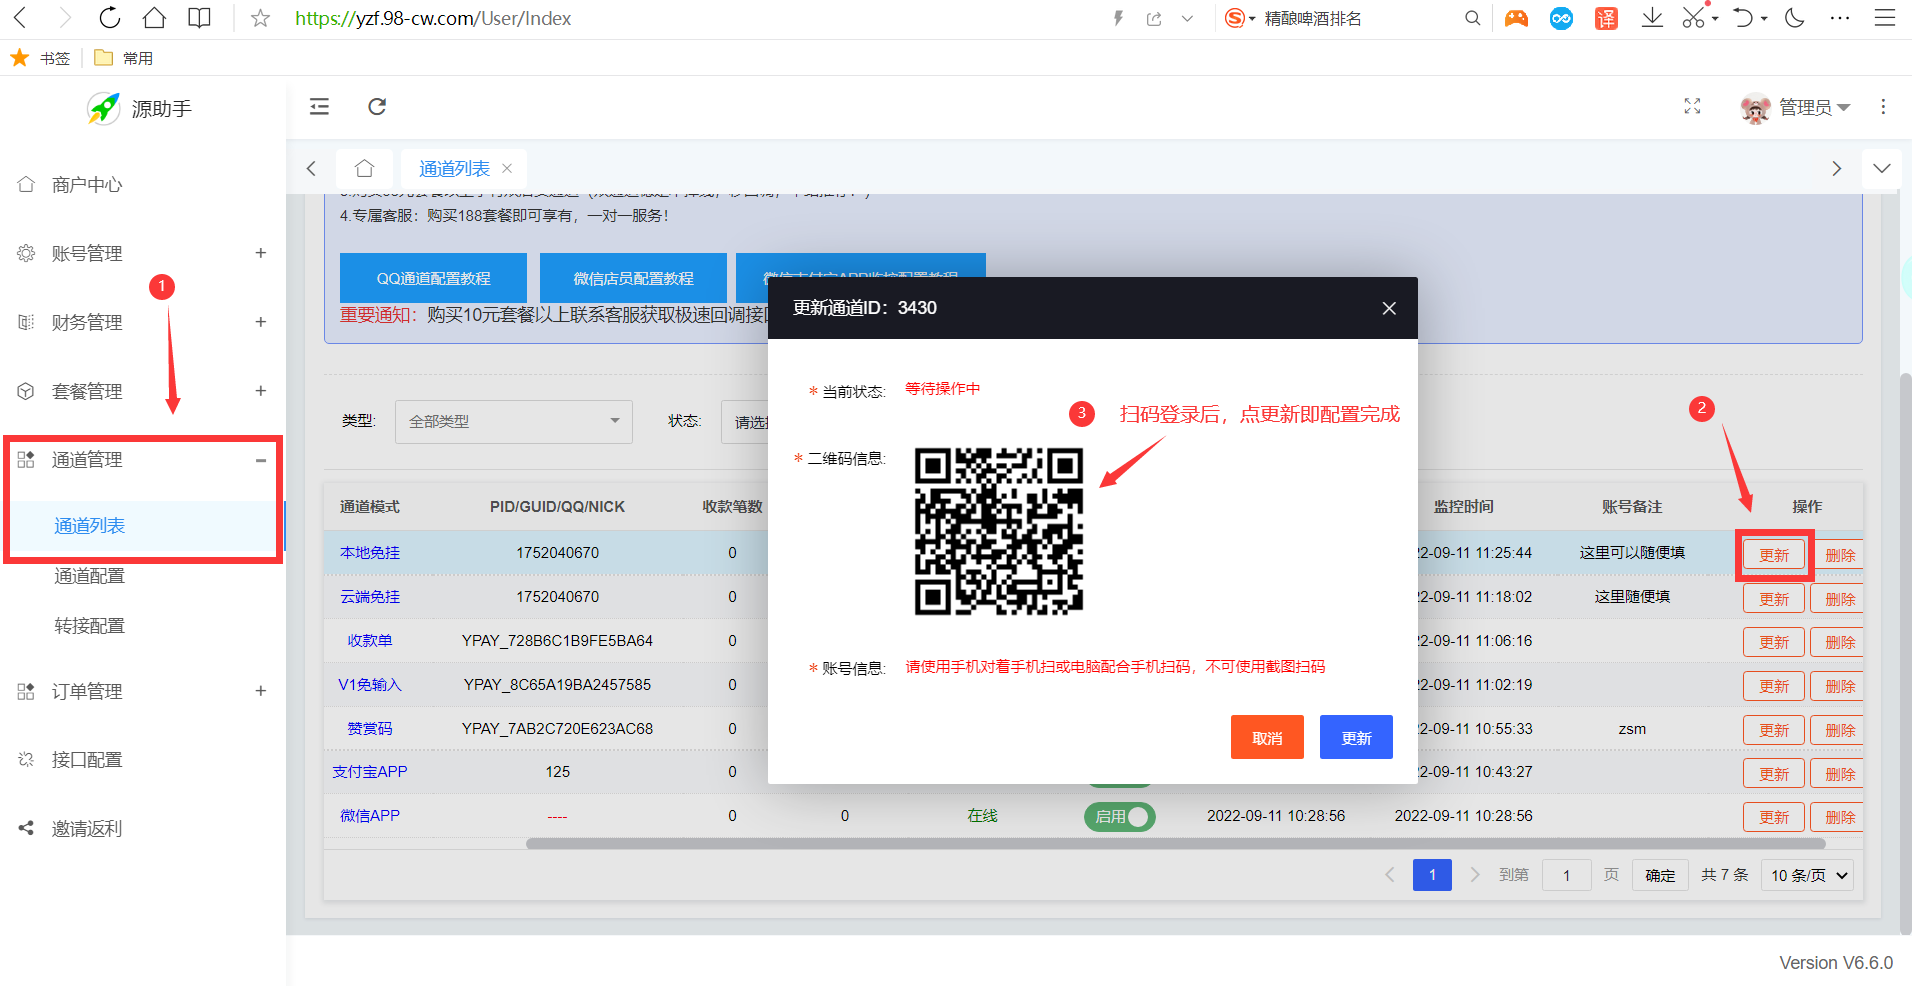Switch to the 通道列表 tab
Image resolution: width=1912 pixels, height=986 pixels.
454,168
